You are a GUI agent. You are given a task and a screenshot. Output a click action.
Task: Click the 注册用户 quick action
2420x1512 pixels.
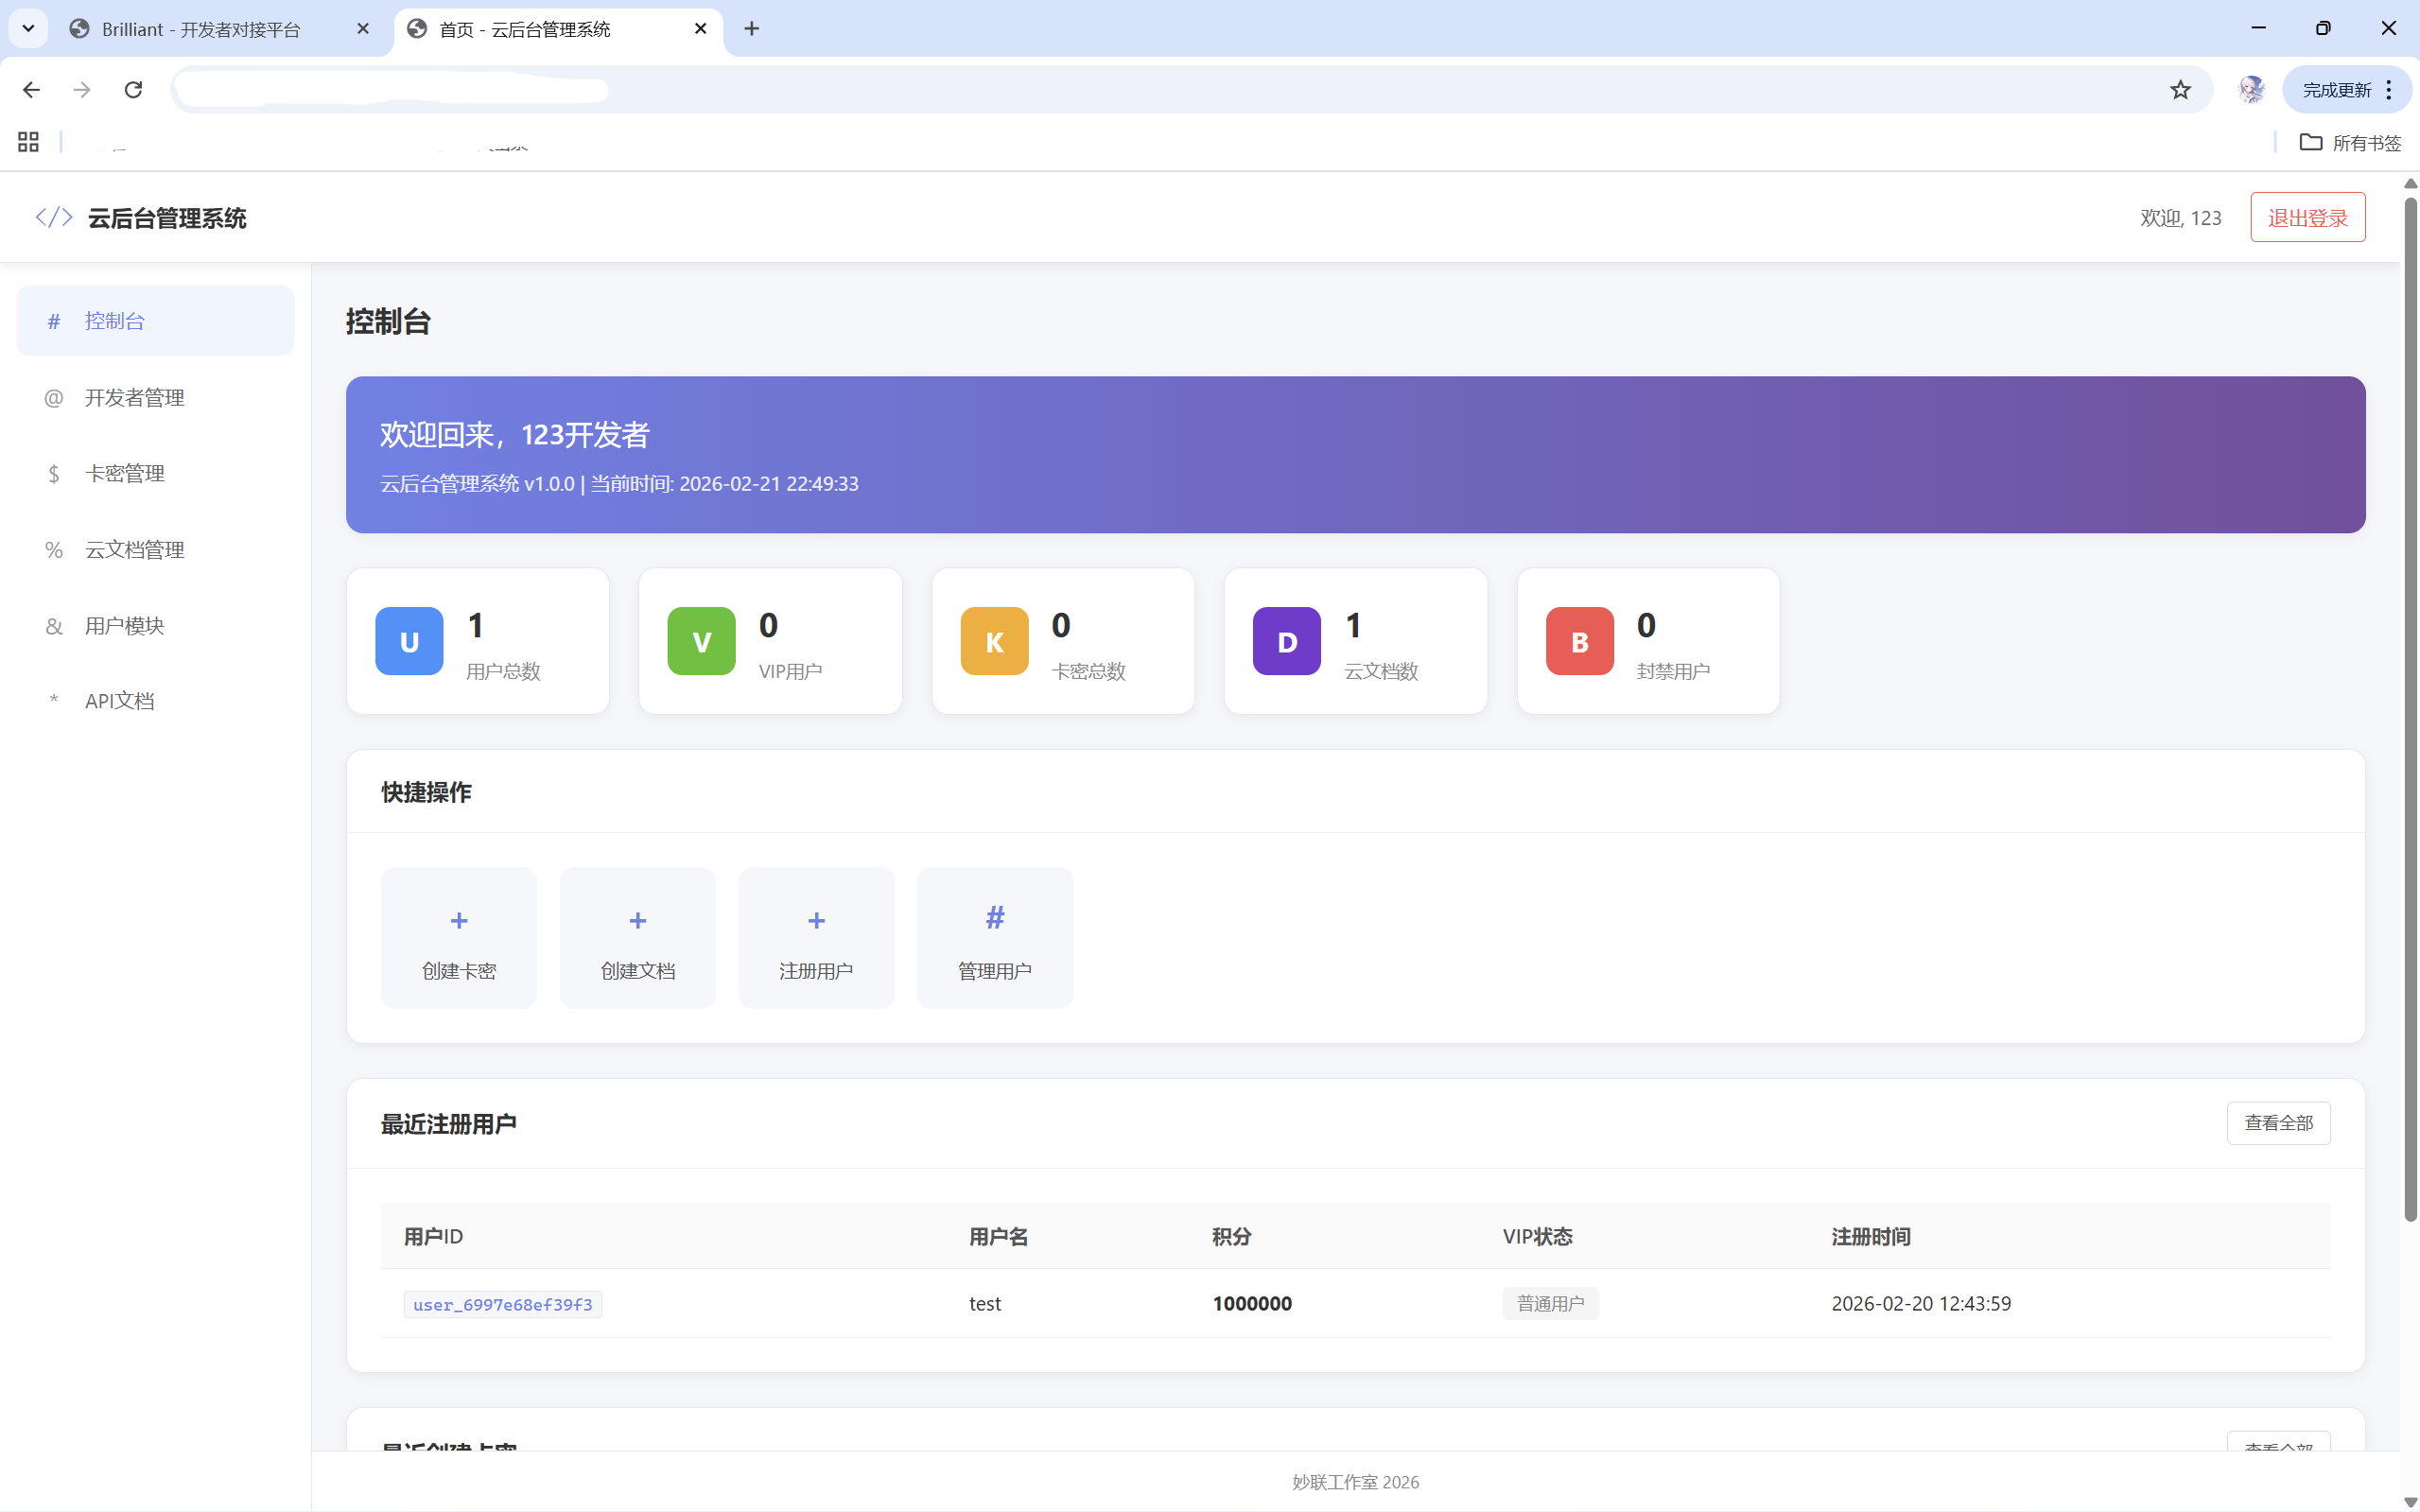click(x=816, y=937)
